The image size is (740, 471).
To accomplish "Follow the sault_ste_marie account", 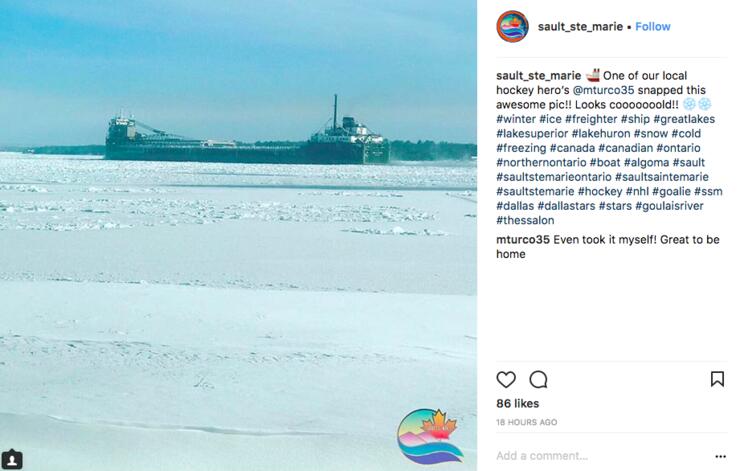I will [653, 26].
